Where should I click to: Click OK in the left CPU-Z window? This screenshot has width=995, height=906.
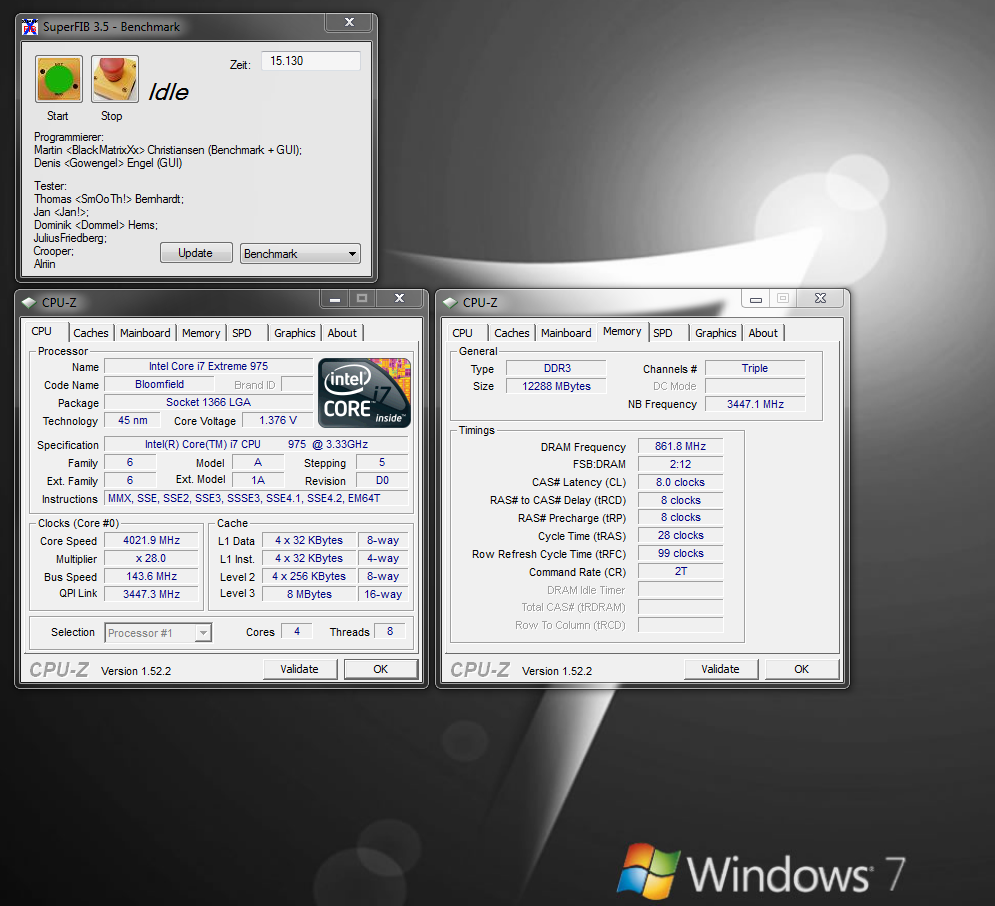[x=381, y=669]
